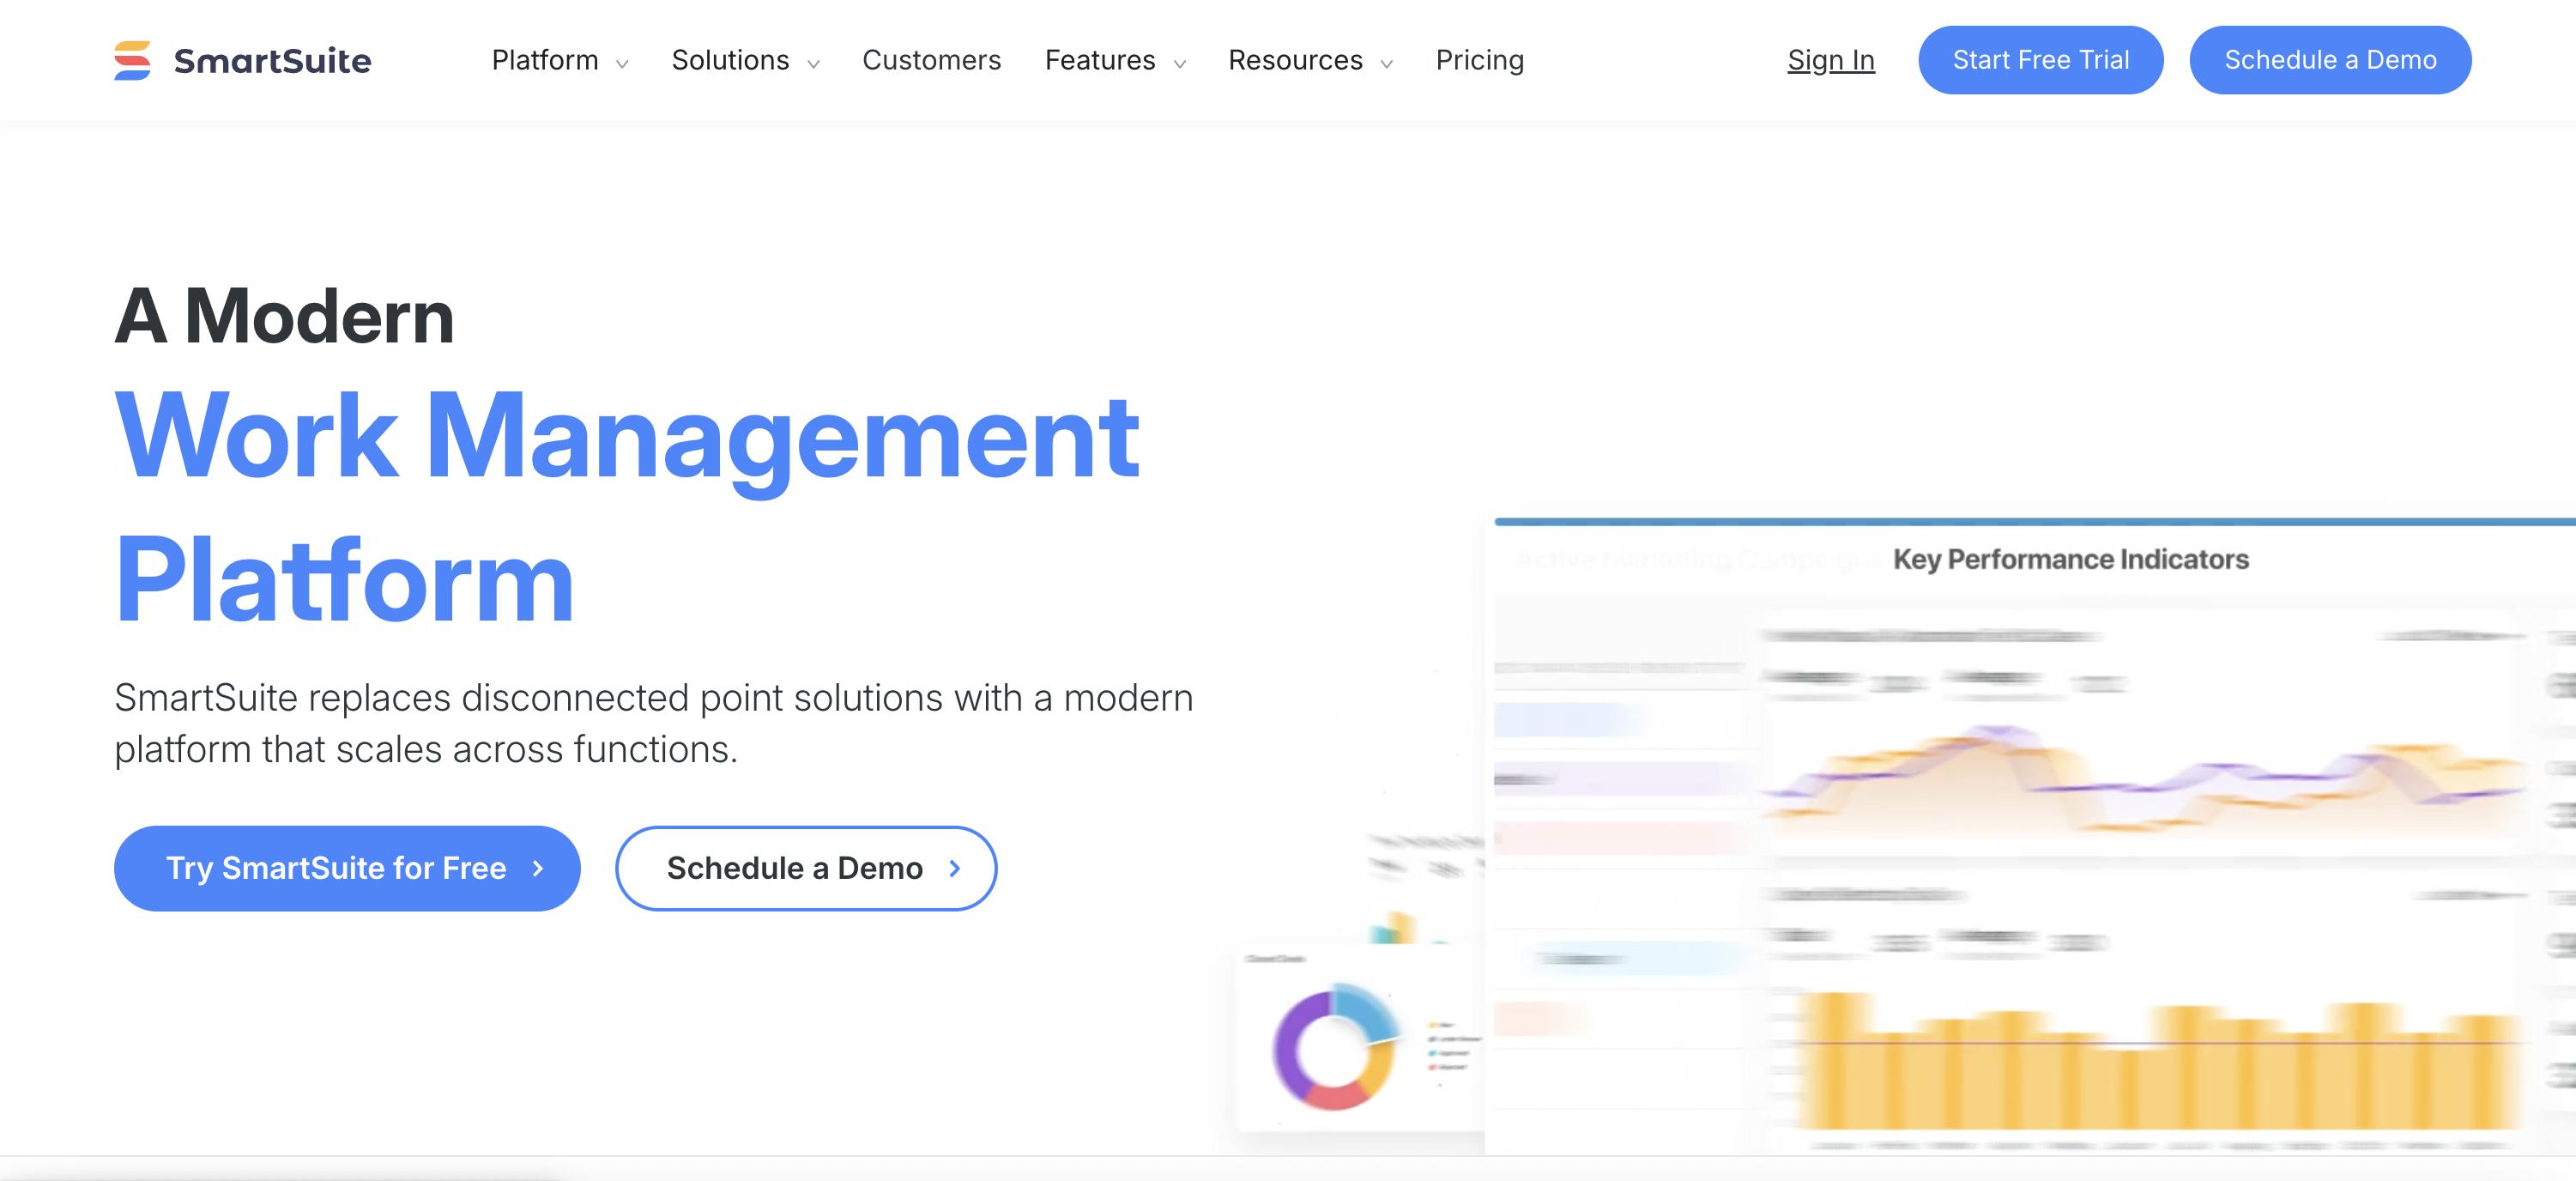Open the Sign In link

1830,60
